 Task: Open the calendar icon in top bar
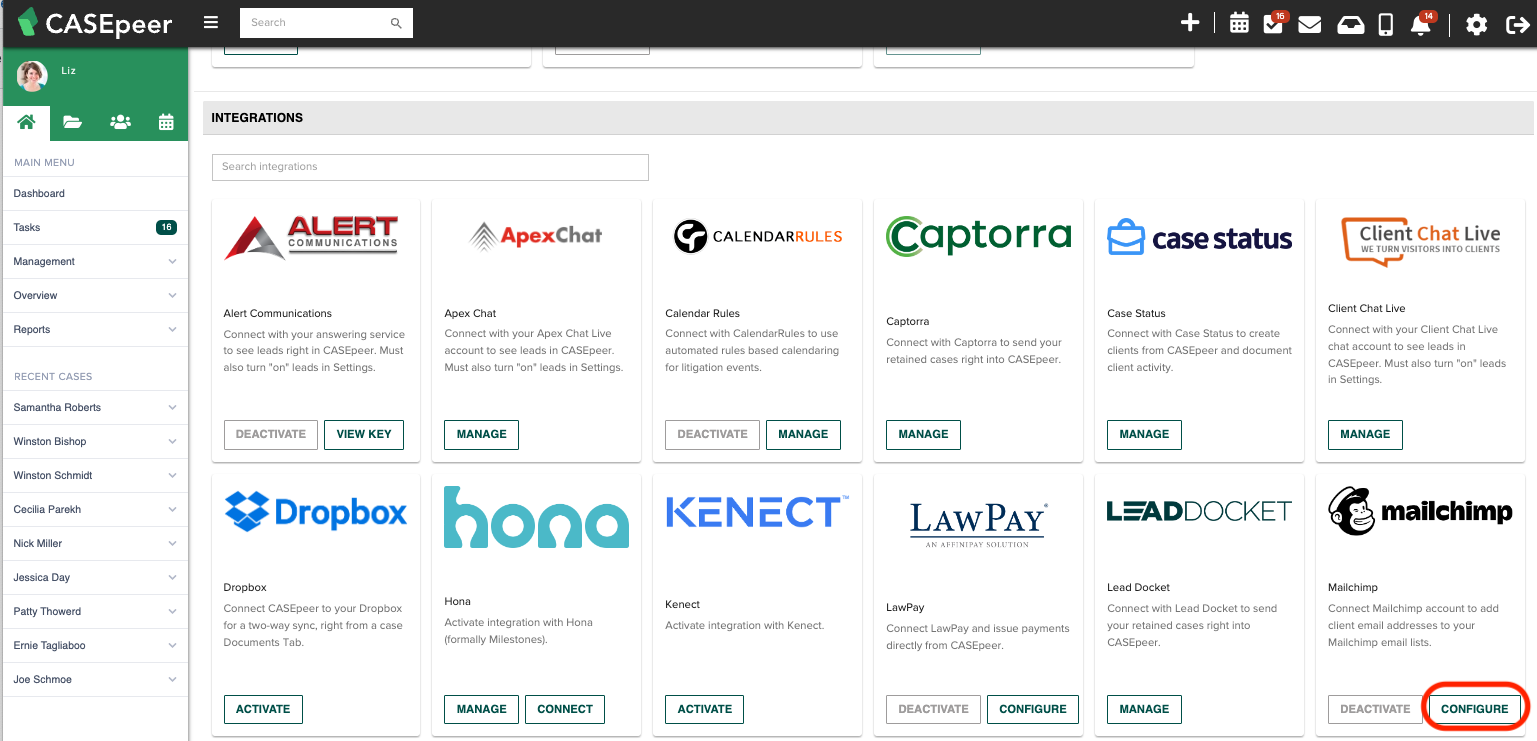pos(1239,23)
